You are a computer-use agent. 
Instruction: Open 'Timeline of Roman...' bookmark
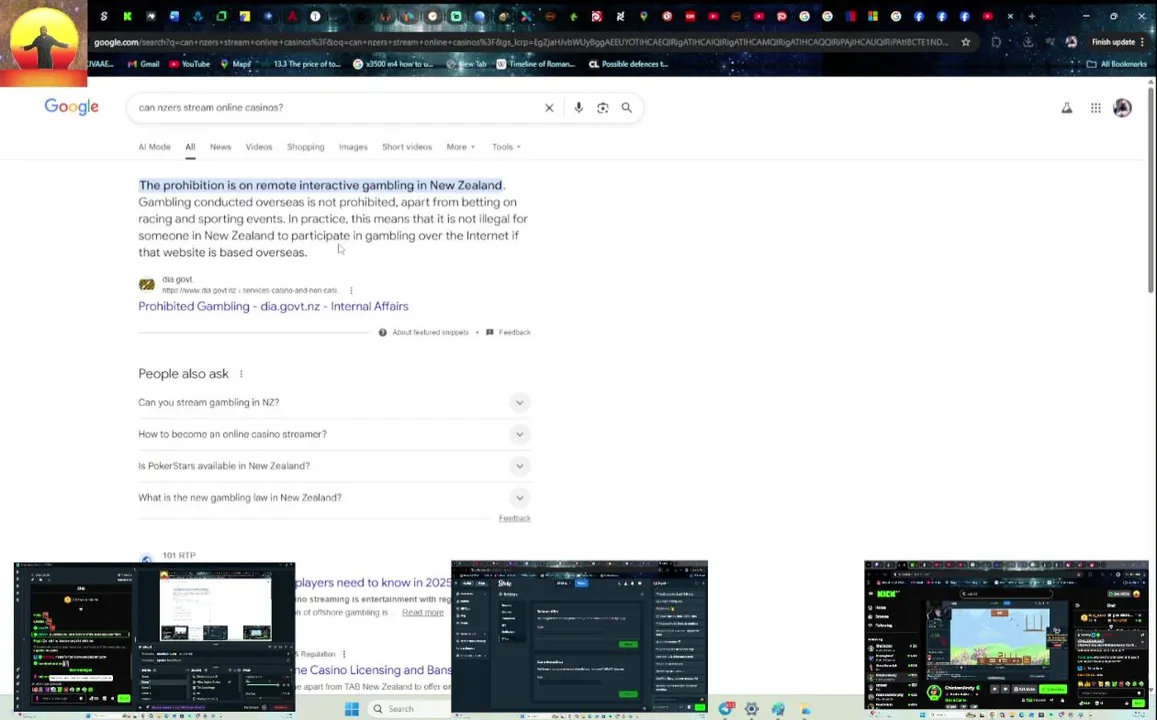(x=536, y=64)
